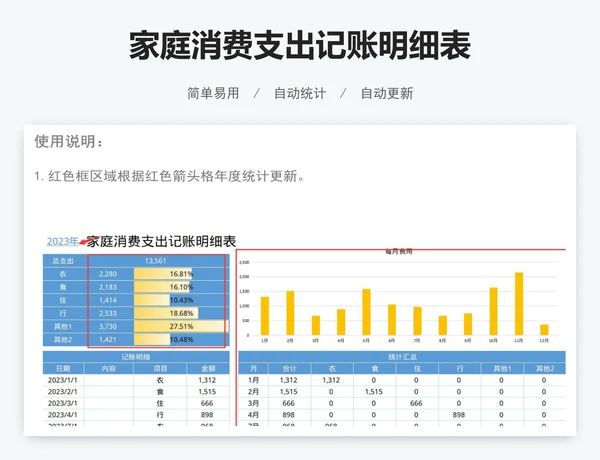Click the 2月 bar in chart
600x460 pixels.
[290, 313]
